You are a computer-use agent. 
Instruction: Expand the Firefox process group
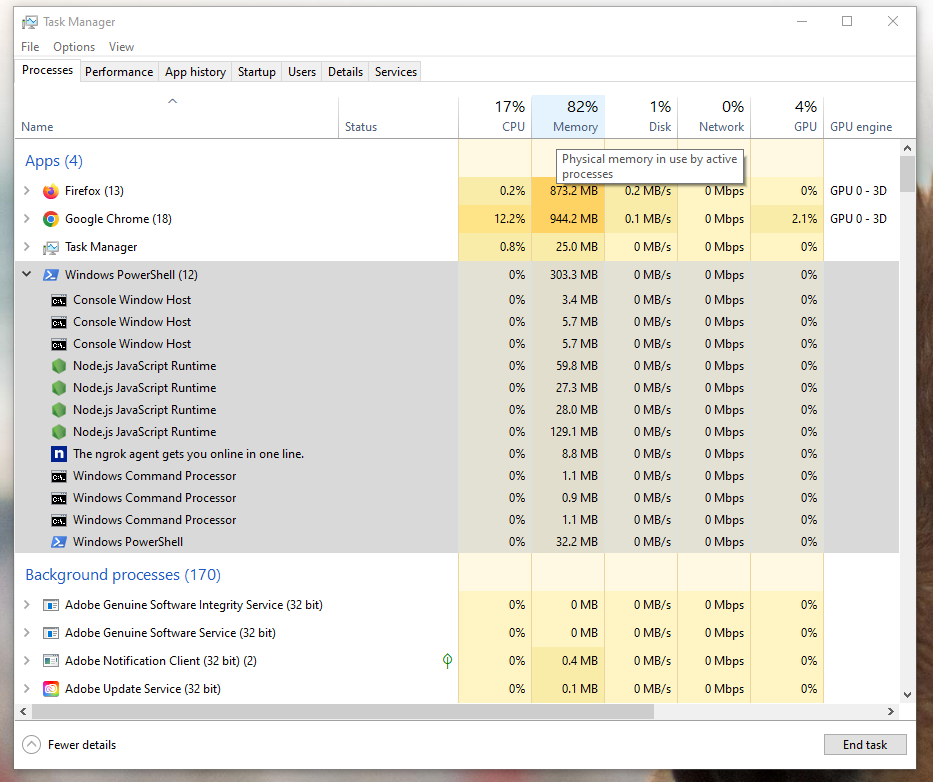(x=25, y=191)
